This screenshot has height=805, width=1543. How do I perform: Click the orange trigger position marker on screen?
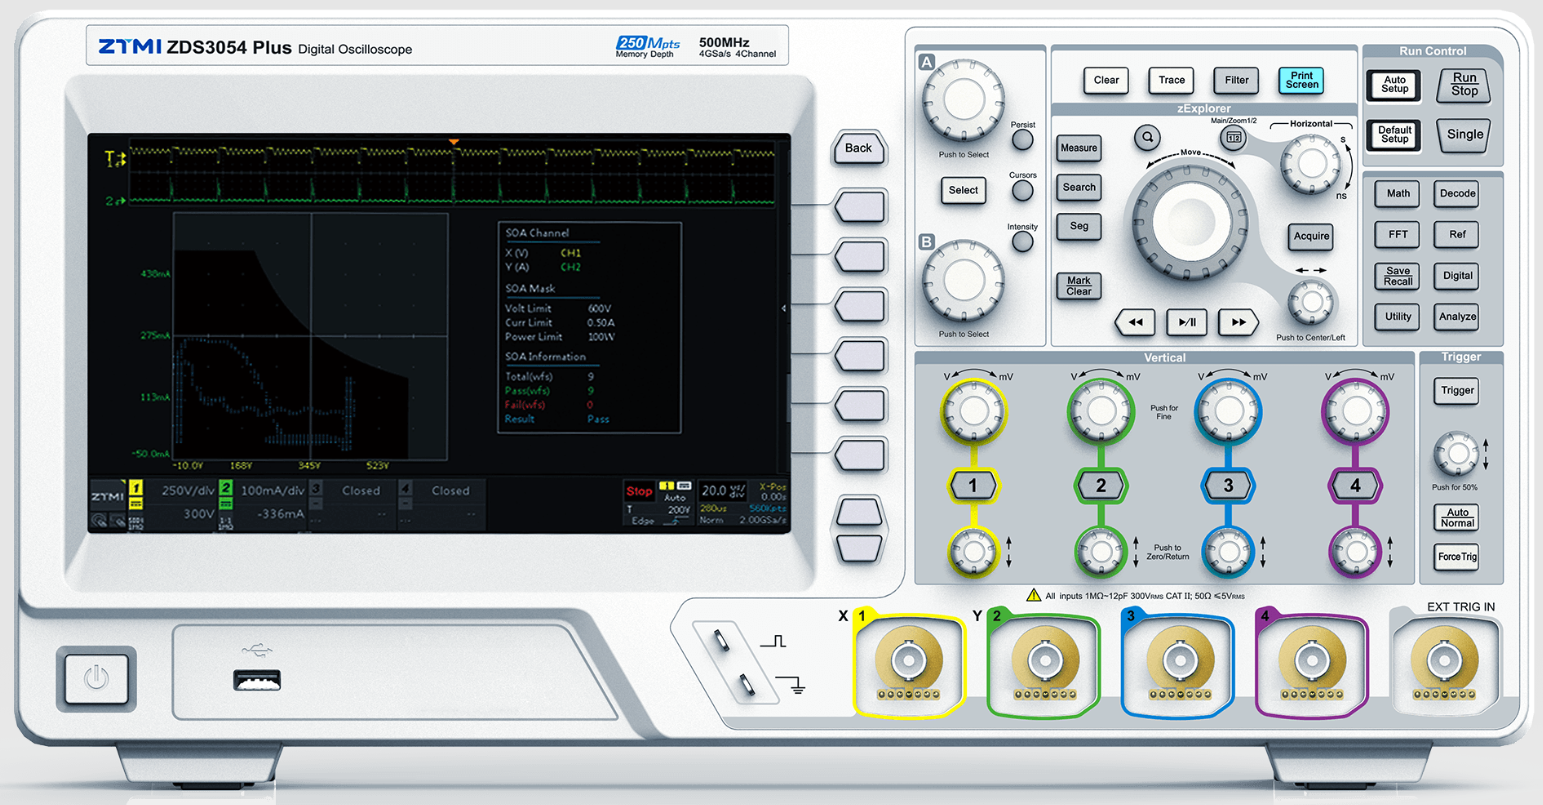[454, 142]
